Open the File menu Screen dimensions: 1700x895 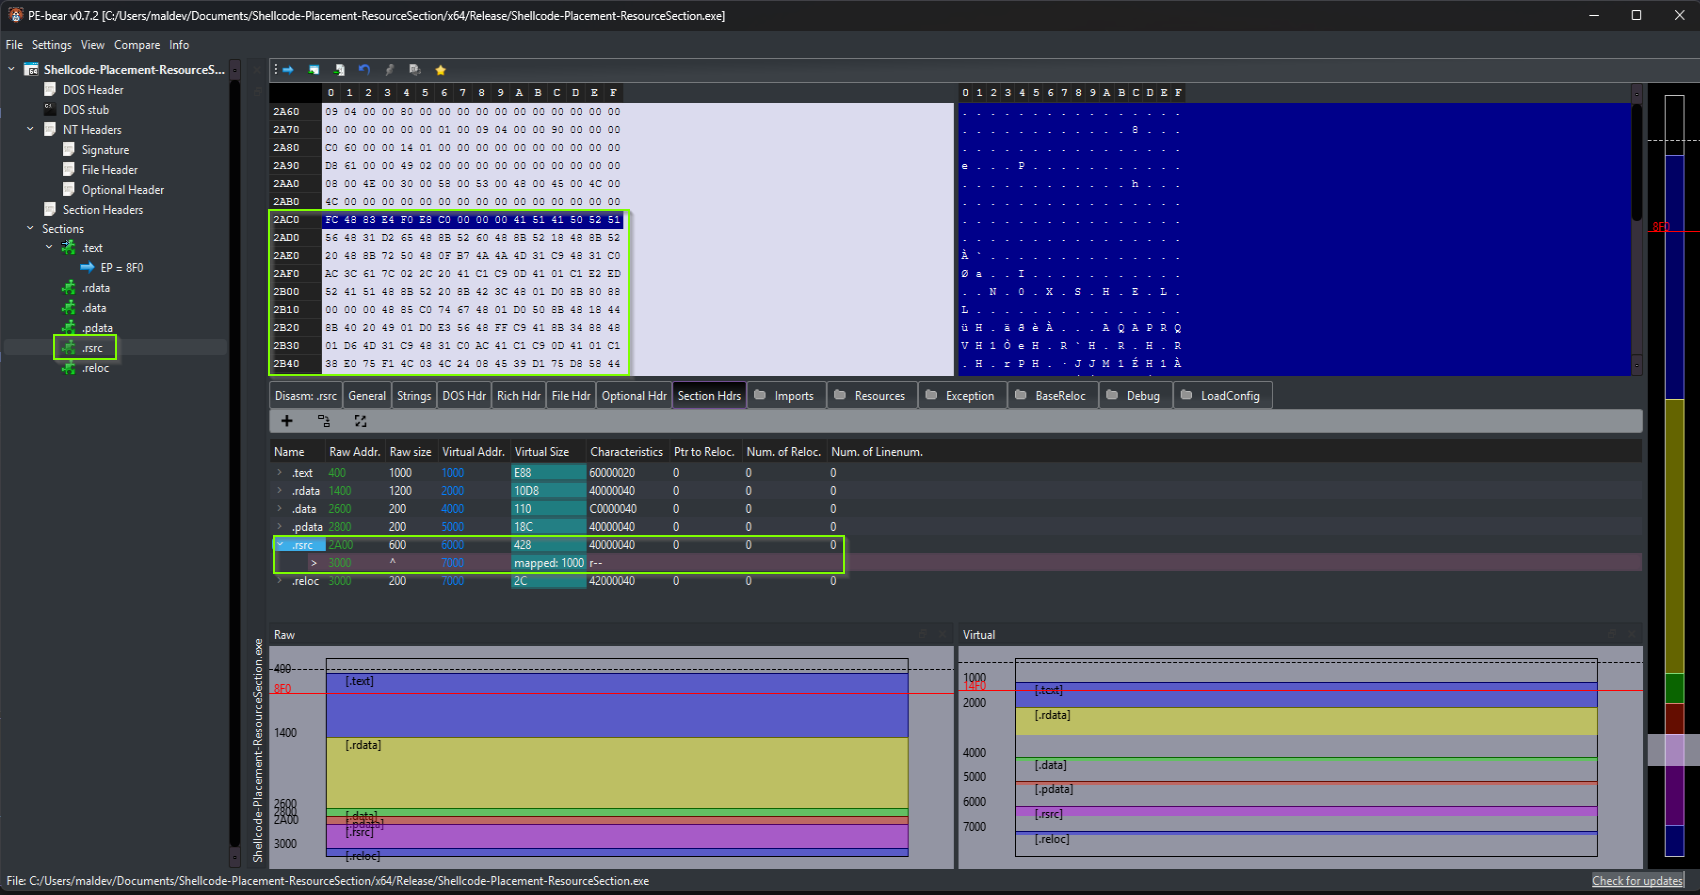click(x=14, y=45)
